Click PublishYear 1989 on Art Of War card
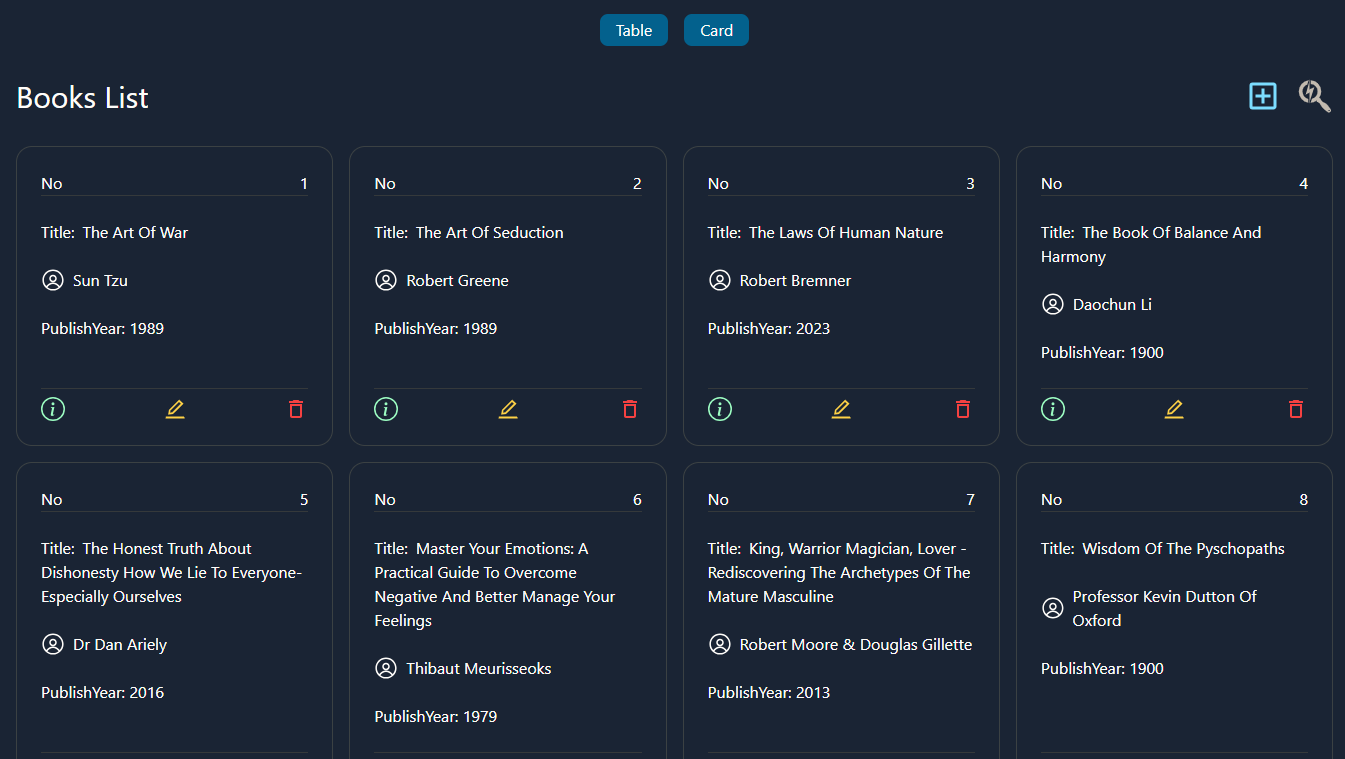 click(102, 328)
